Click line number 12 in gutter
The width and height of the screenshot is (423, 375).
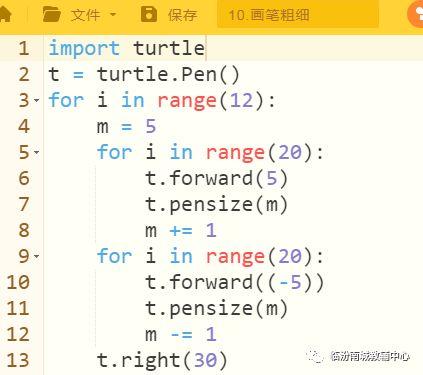(18, 334)
